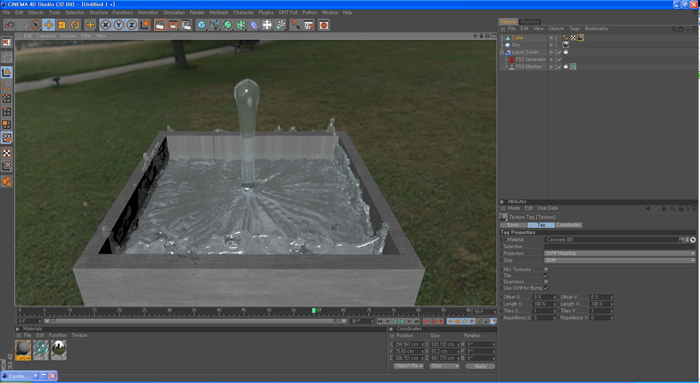
Task: Open the deformer objects tool
Action: [x=254, y=25]
